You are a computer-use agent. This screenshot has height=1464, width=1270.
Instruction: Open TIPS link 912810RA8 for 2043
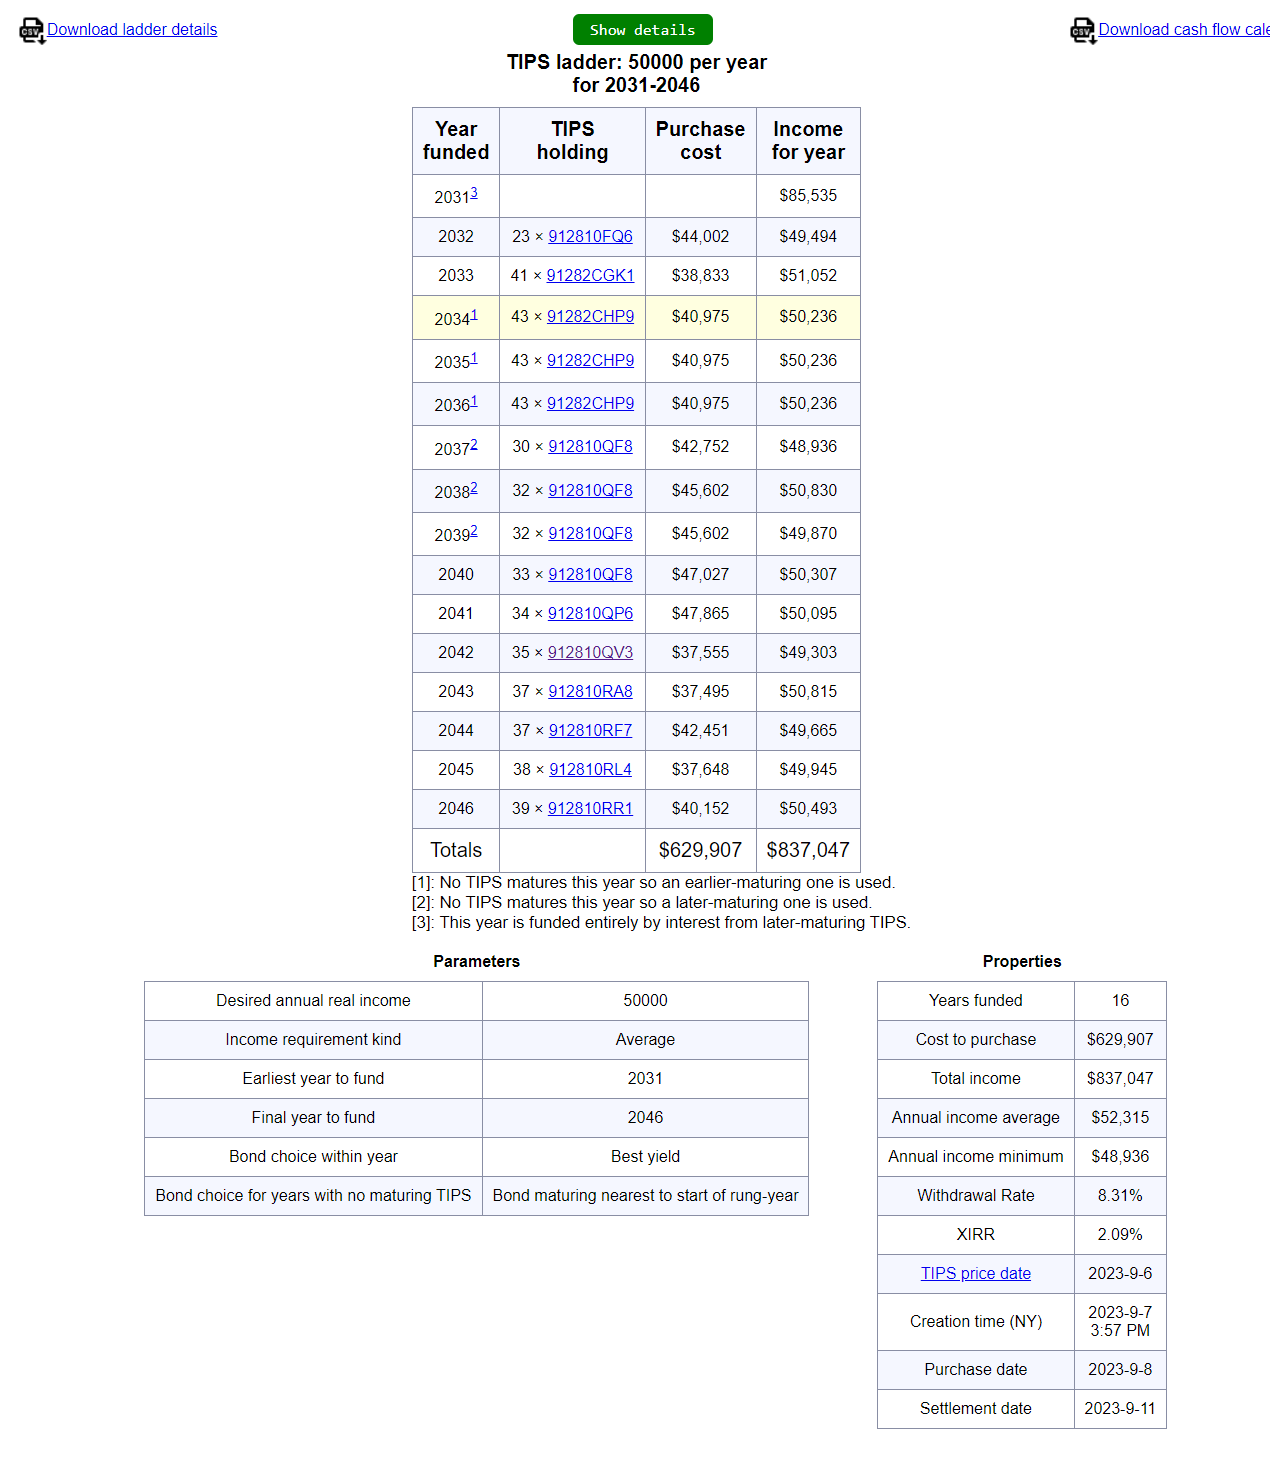(x=590, y=692)
